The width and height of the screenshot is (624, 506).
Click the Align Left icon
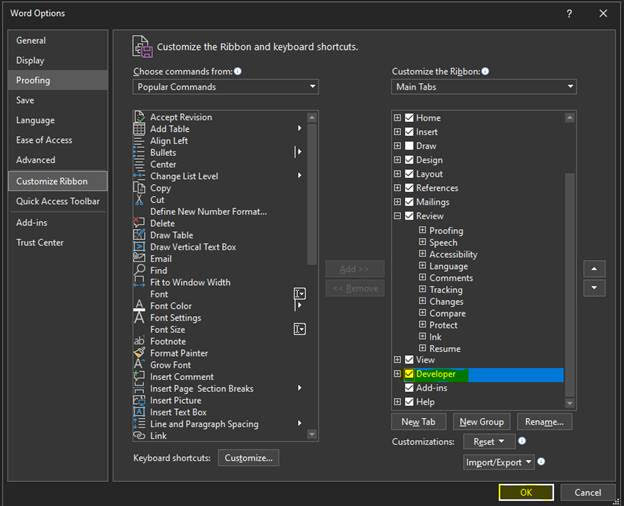139,141
